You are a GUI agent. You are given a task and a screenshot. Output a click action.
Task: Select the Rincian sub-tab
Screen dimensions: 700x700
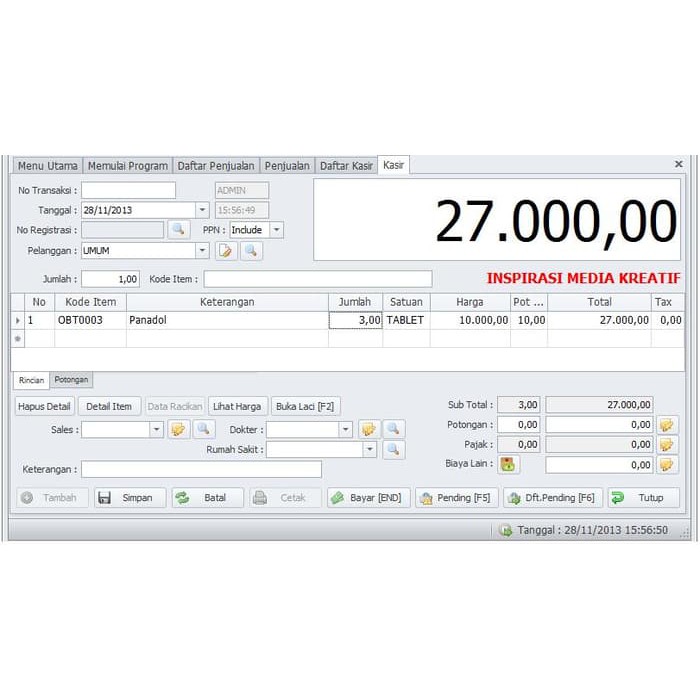coord(31,380)
